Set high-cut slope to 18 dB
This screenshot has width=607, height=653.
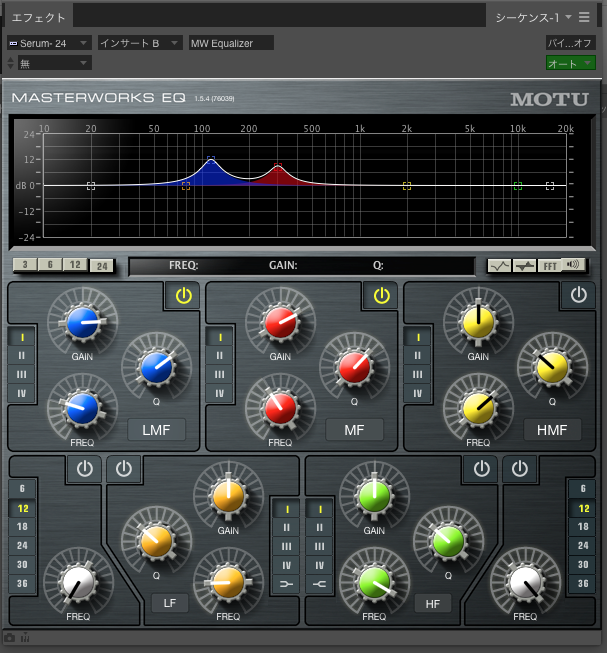583,526
